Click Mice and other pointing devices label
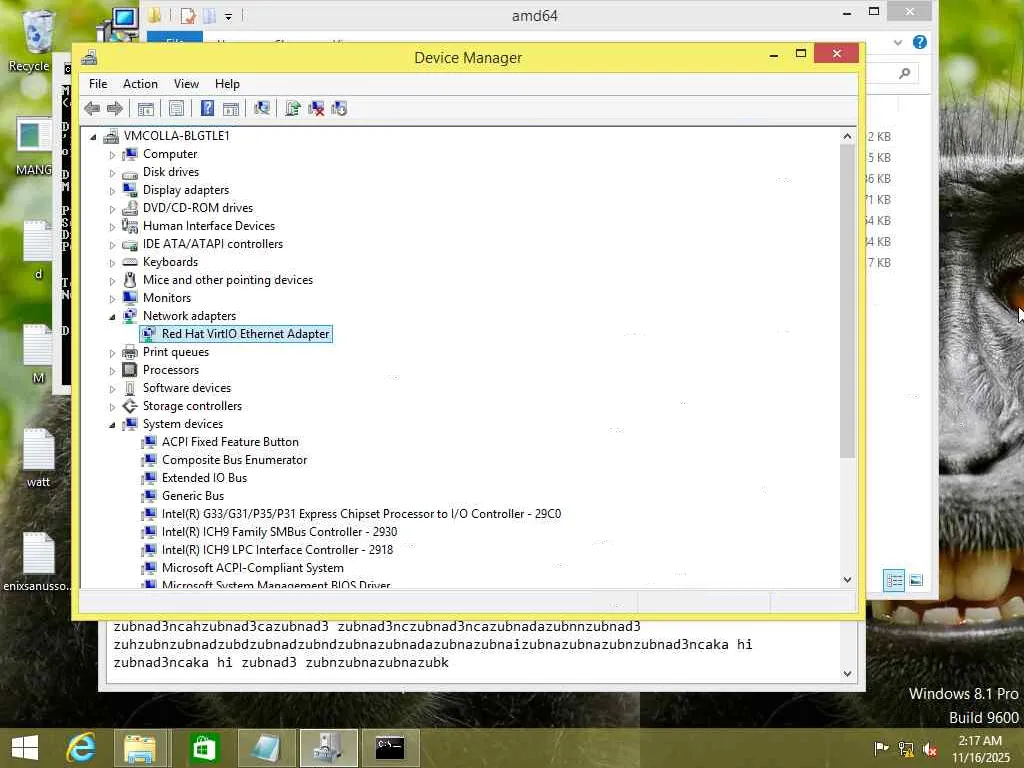Screen dimensions: 1024x768 point(228,280)
